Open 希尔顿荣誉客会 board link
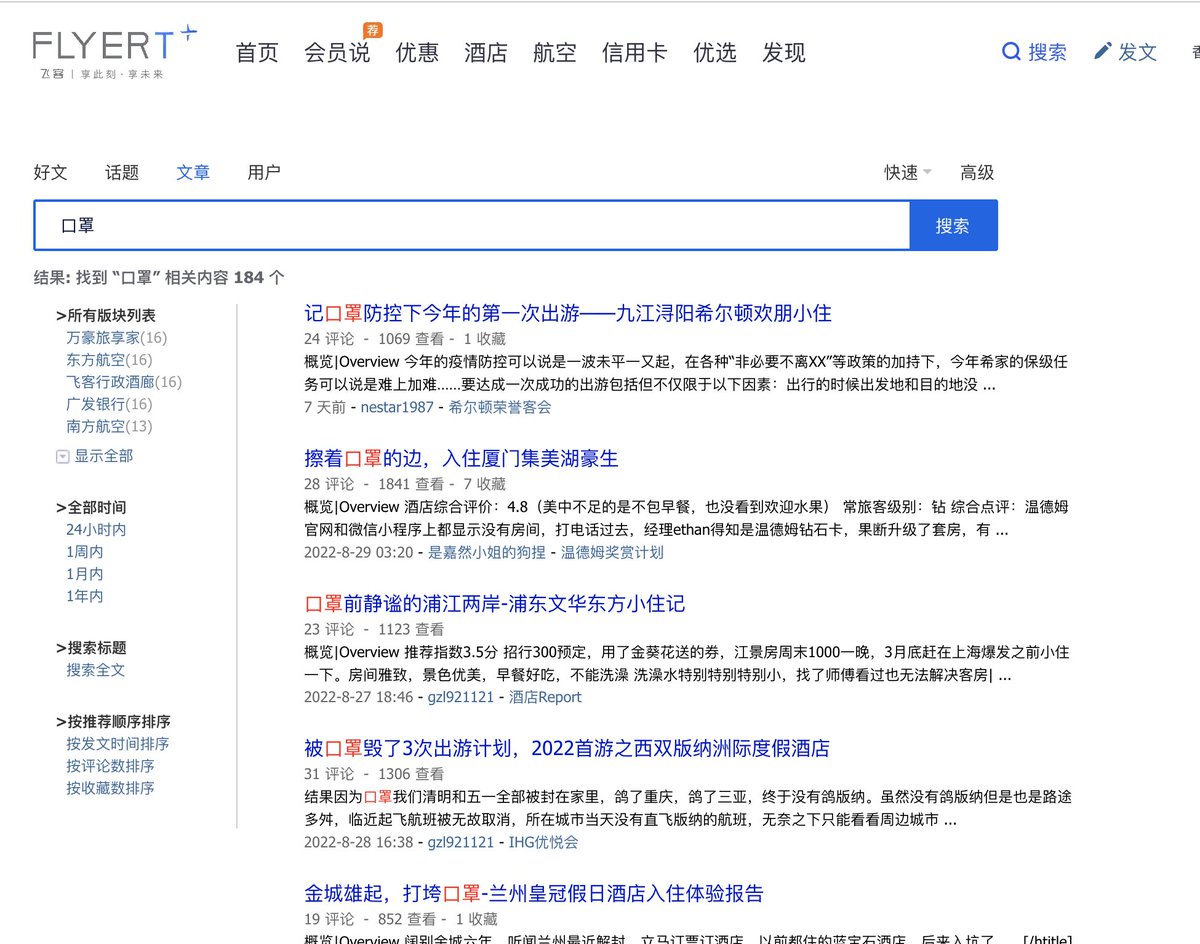The image size is (1200, 944). (x=500, y=407)
